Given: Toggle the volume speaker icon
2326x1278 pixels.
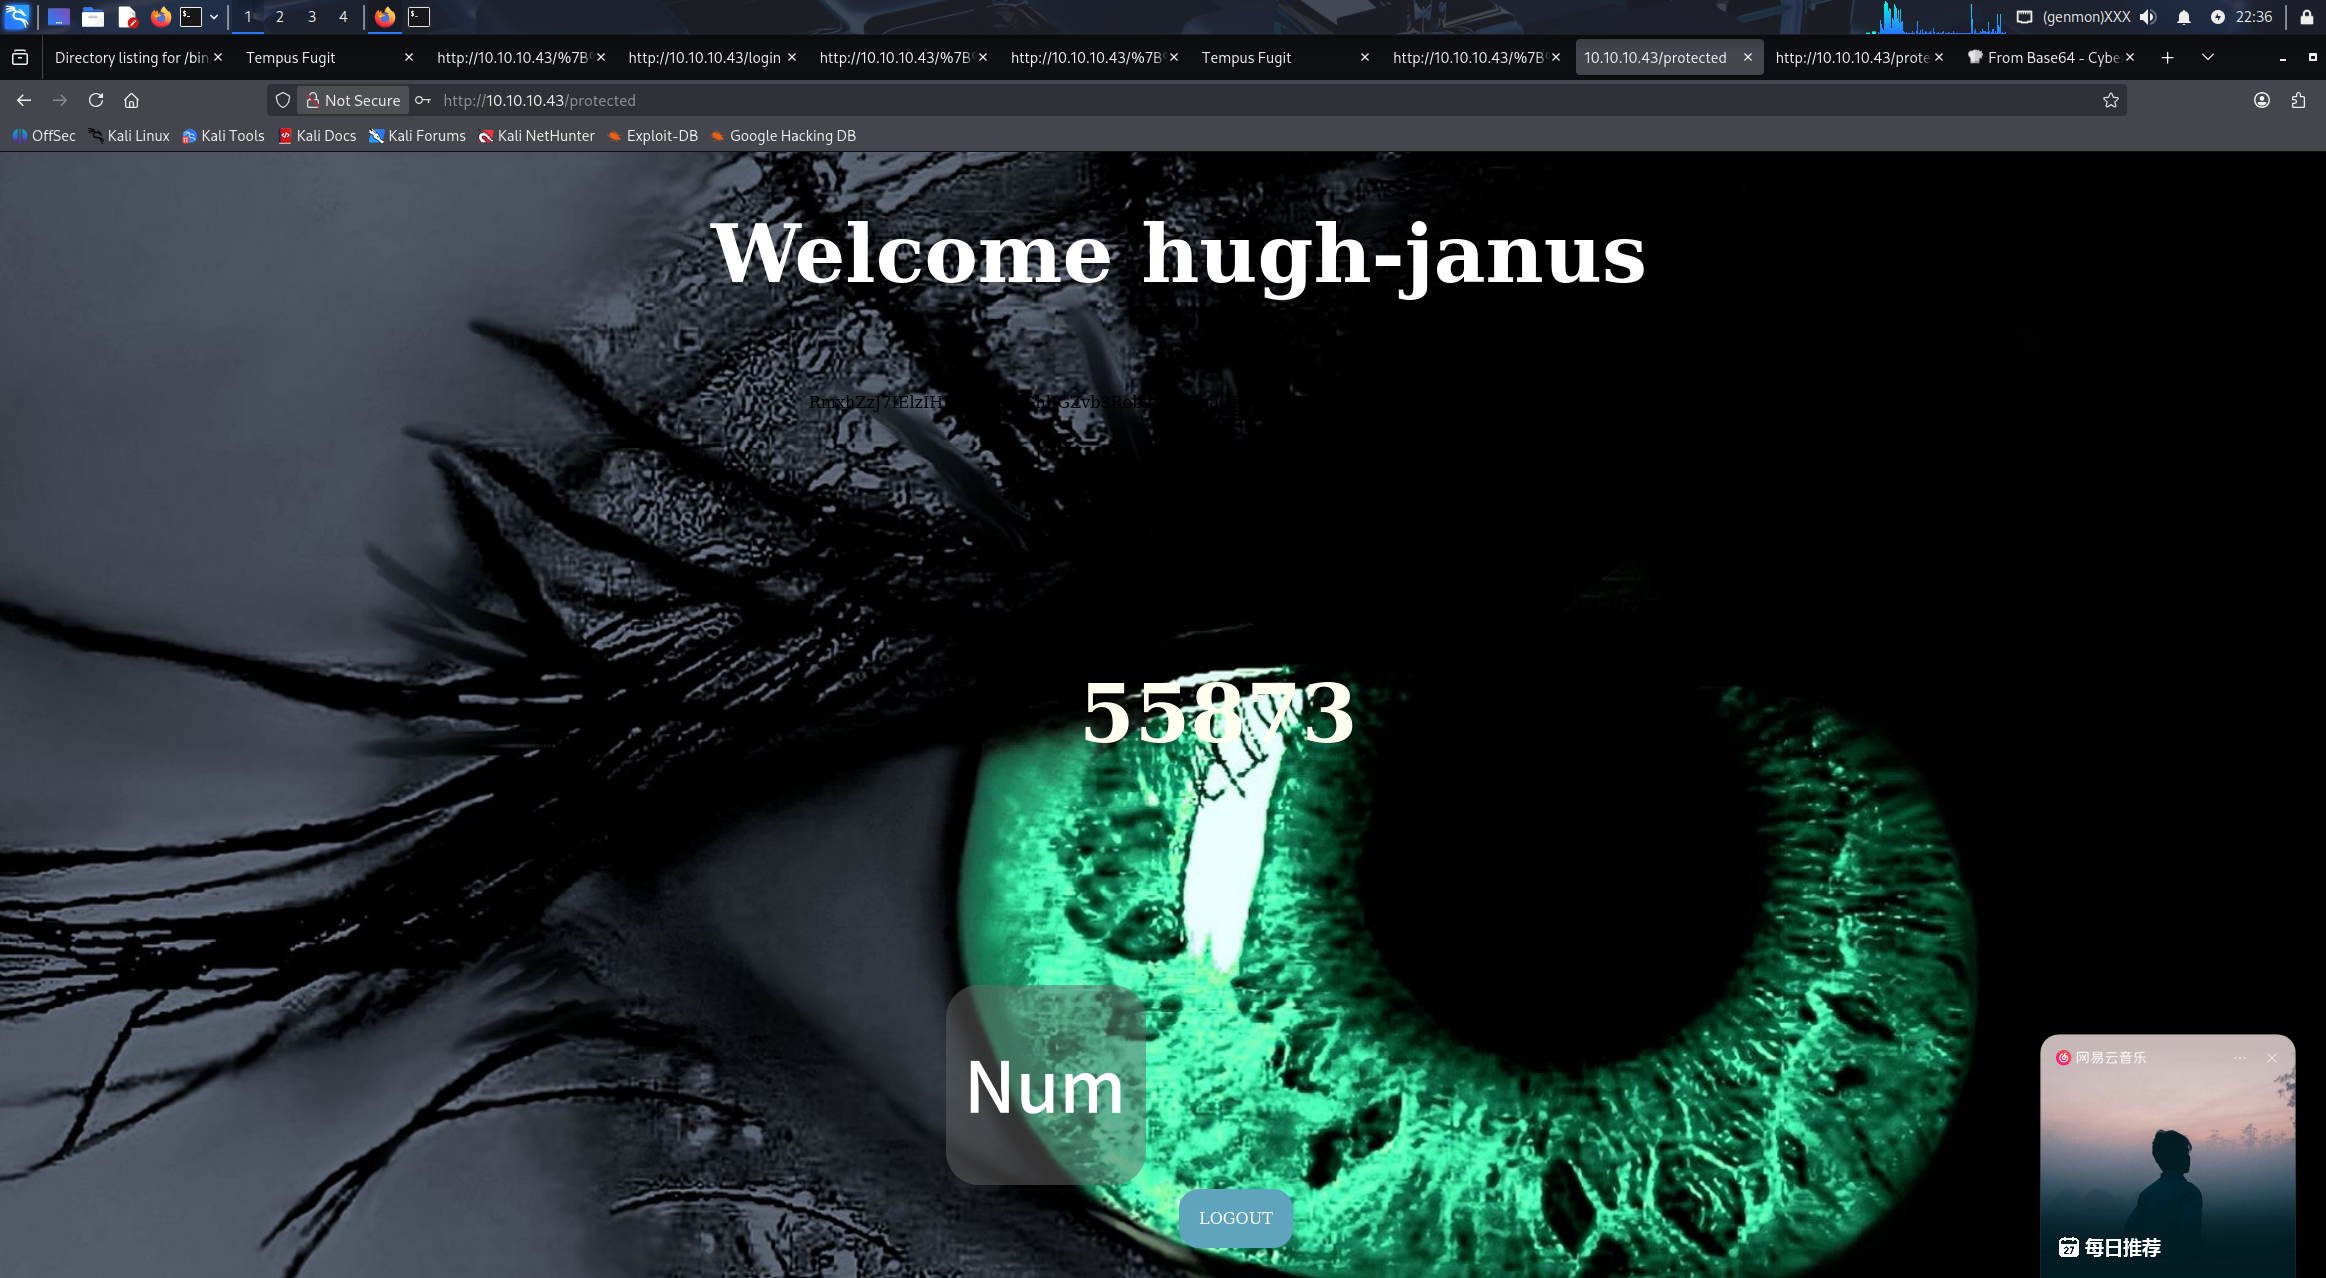Looking at the screenshot, I should (x=2148, y=17).
